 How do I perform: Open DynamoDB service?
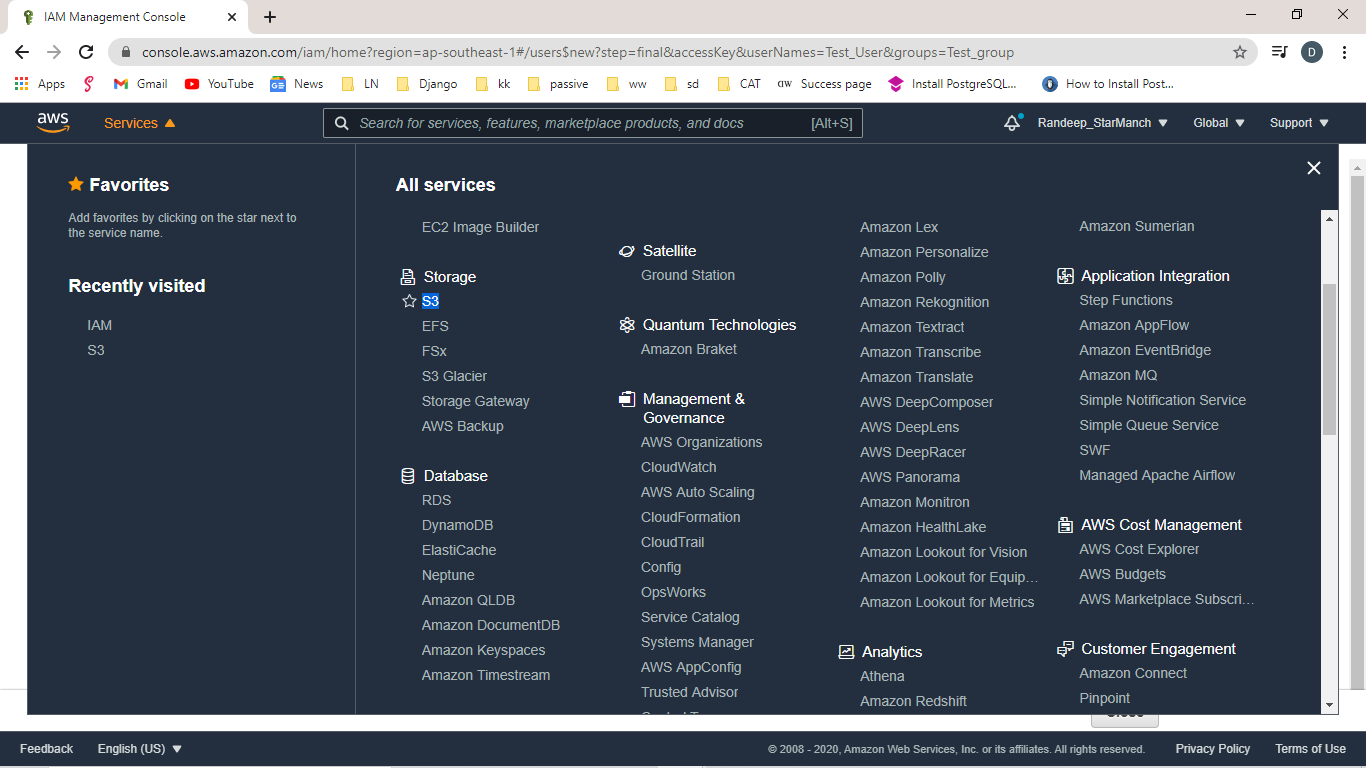[x=457, y=525]
